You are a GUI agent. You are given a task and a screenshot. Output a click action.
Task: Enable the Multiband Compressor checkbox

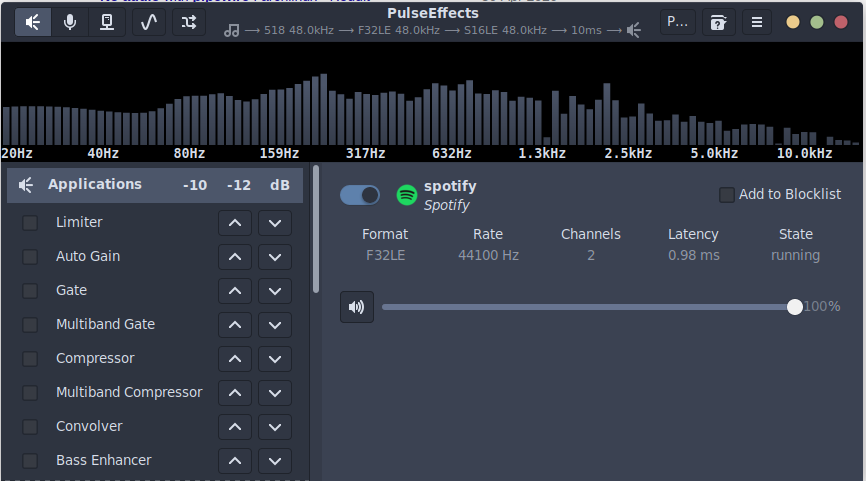pyautogui.click(x=30, y=393)
